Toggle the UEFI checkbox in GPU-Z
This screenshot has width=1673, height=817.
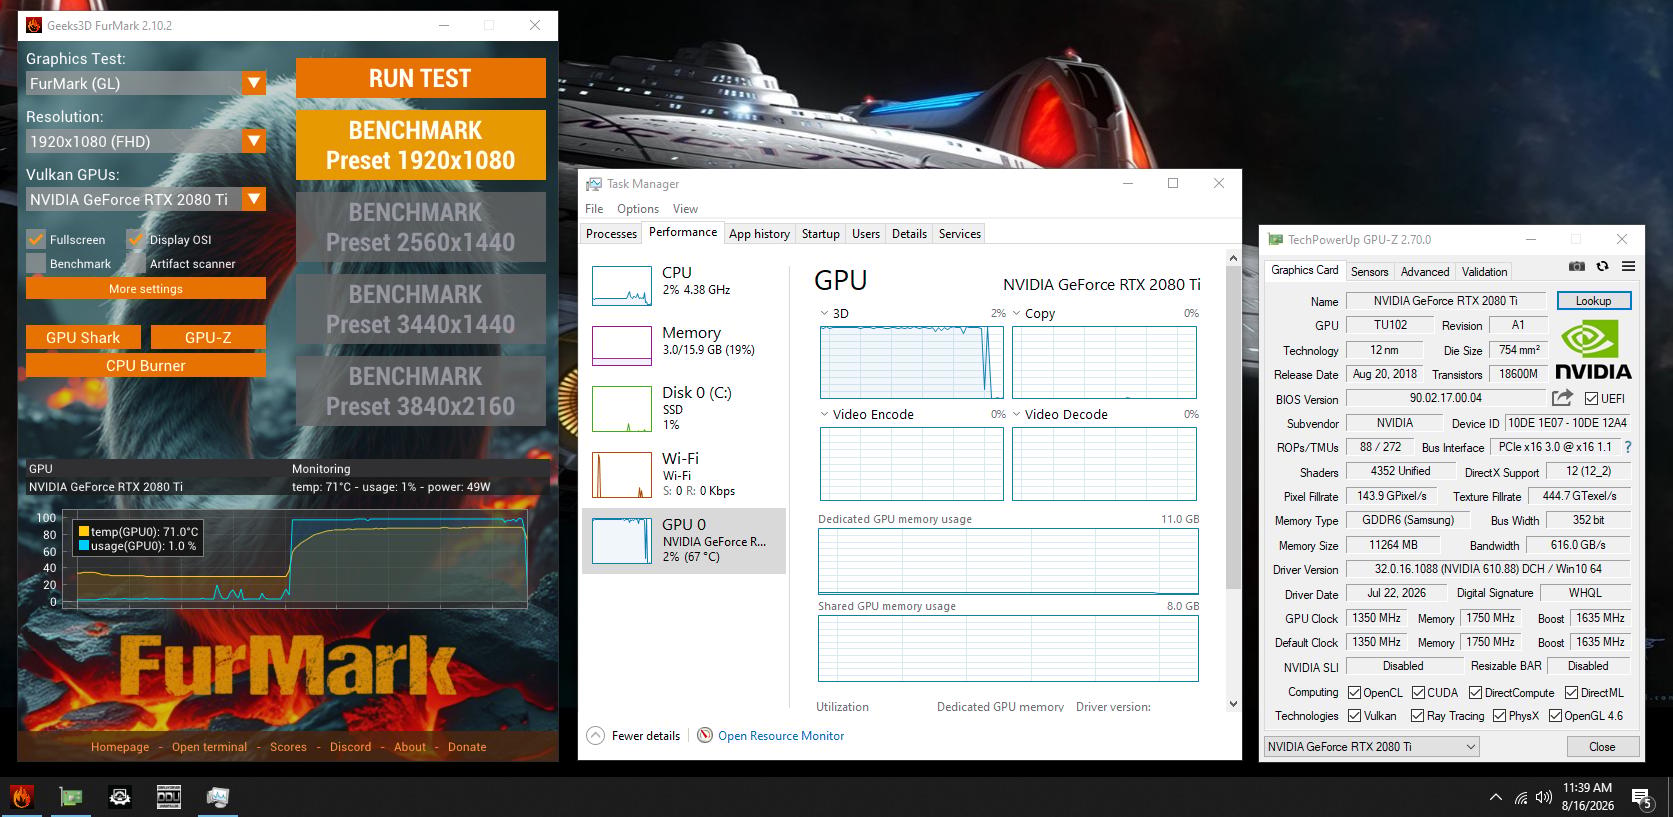(1591, 398)
